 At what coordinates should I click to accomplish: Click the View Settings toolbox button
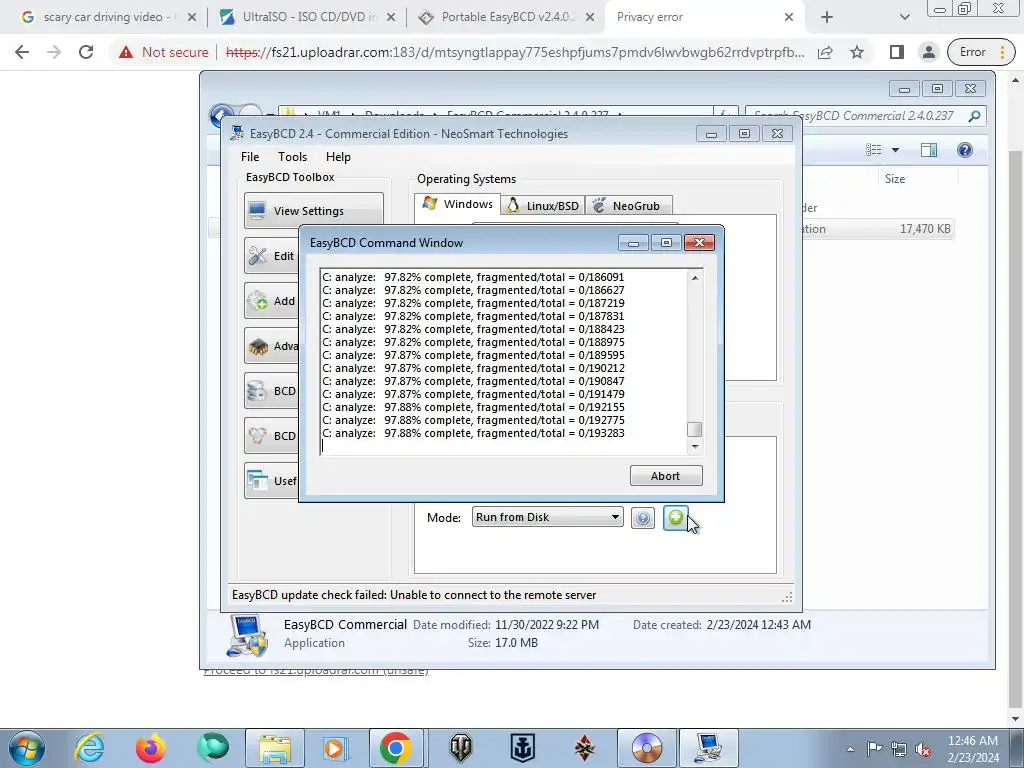[313, 210]
